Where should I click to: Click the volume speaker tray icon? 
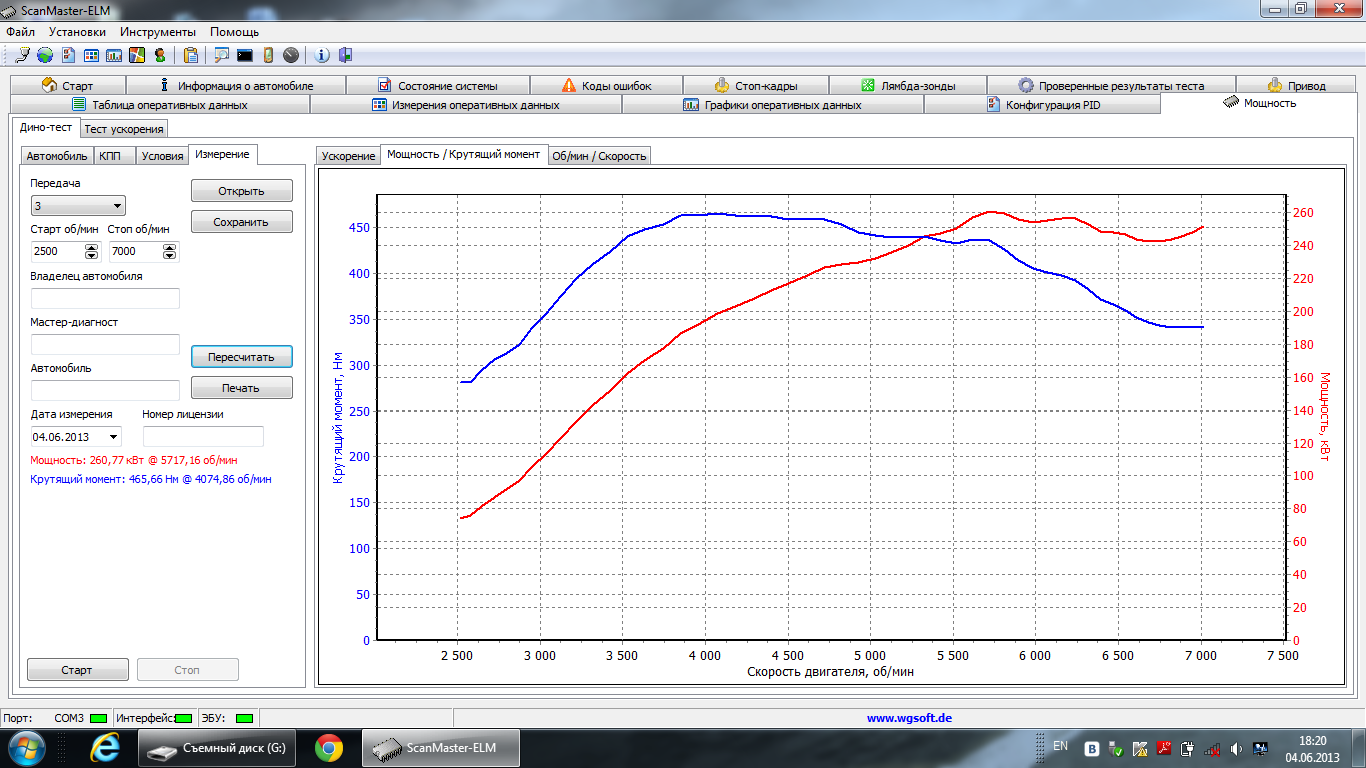tap(1237, 748)
